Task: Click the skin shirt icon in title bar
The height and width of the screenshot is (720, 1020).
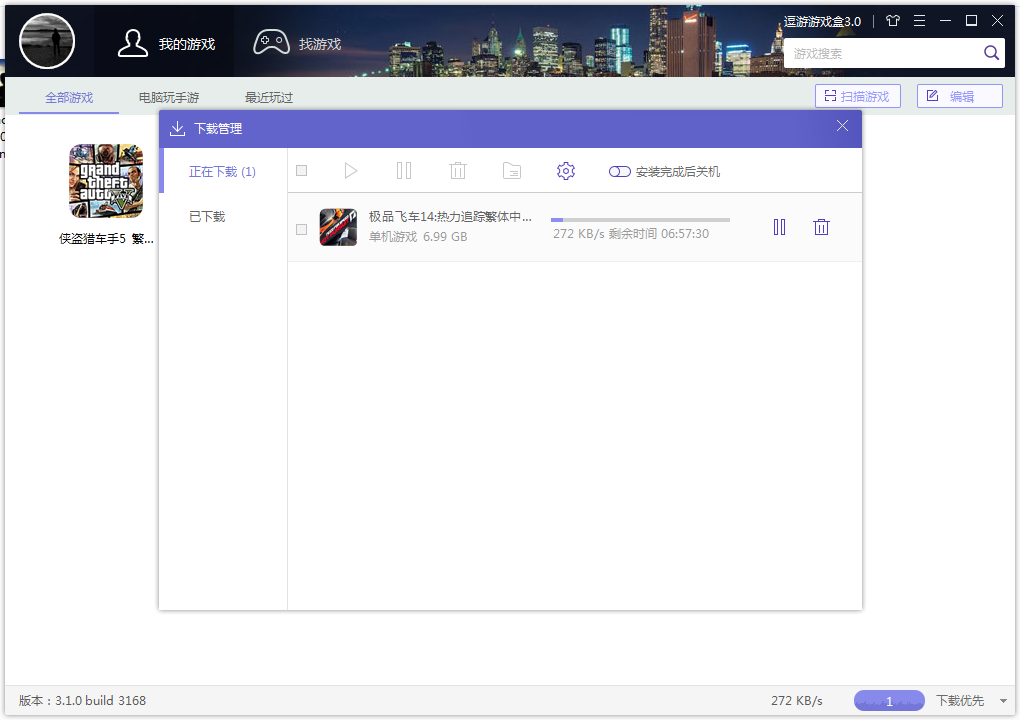Action: pyautogui.click(x=892, y=21)
